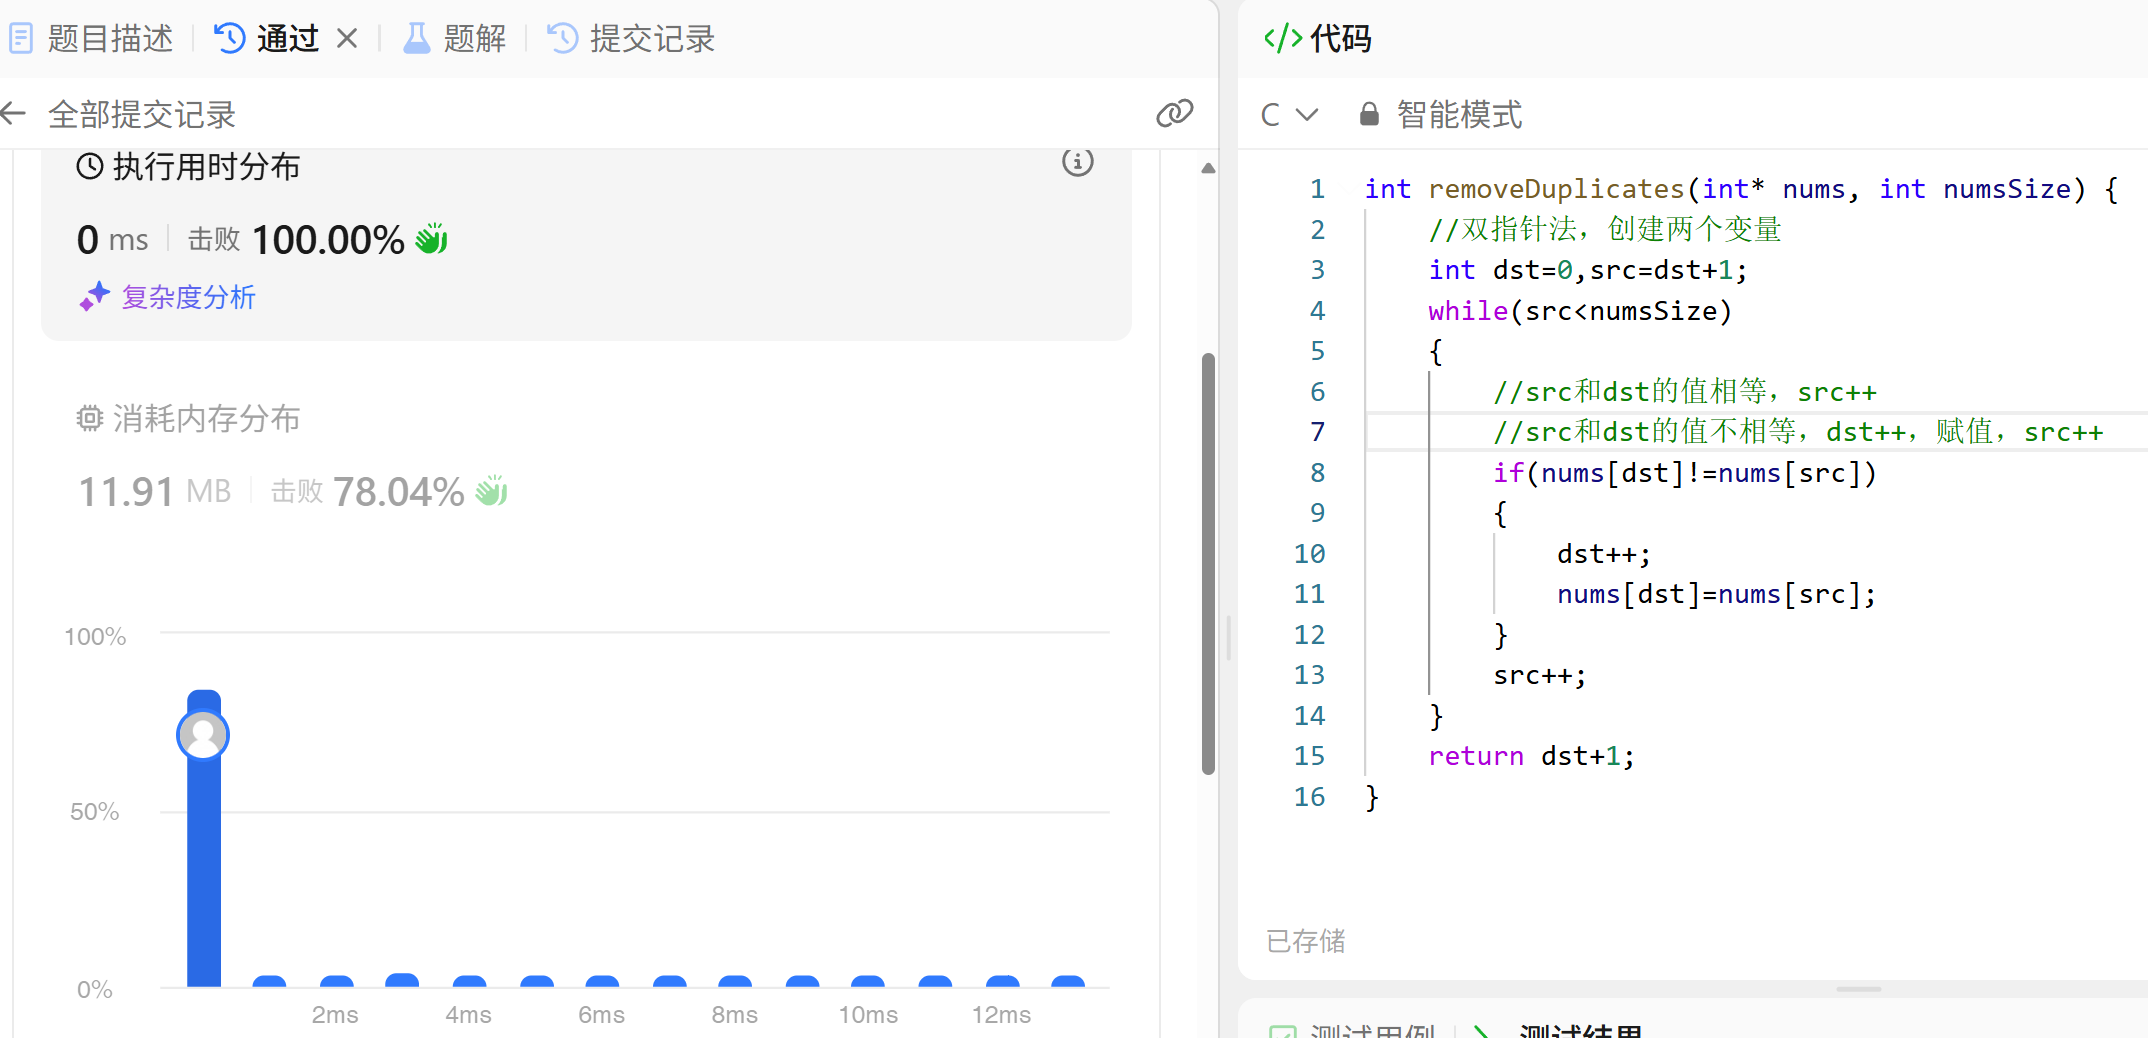Click the 78.04% memory beat percentage

398,492
